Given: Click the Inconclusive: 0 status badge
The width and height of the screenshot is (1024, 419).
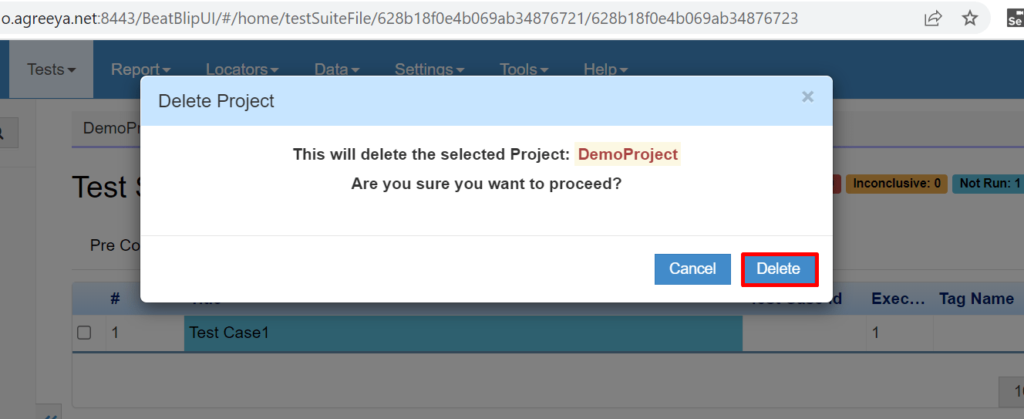Looking at the screenshot, I should tap(897, 184).
